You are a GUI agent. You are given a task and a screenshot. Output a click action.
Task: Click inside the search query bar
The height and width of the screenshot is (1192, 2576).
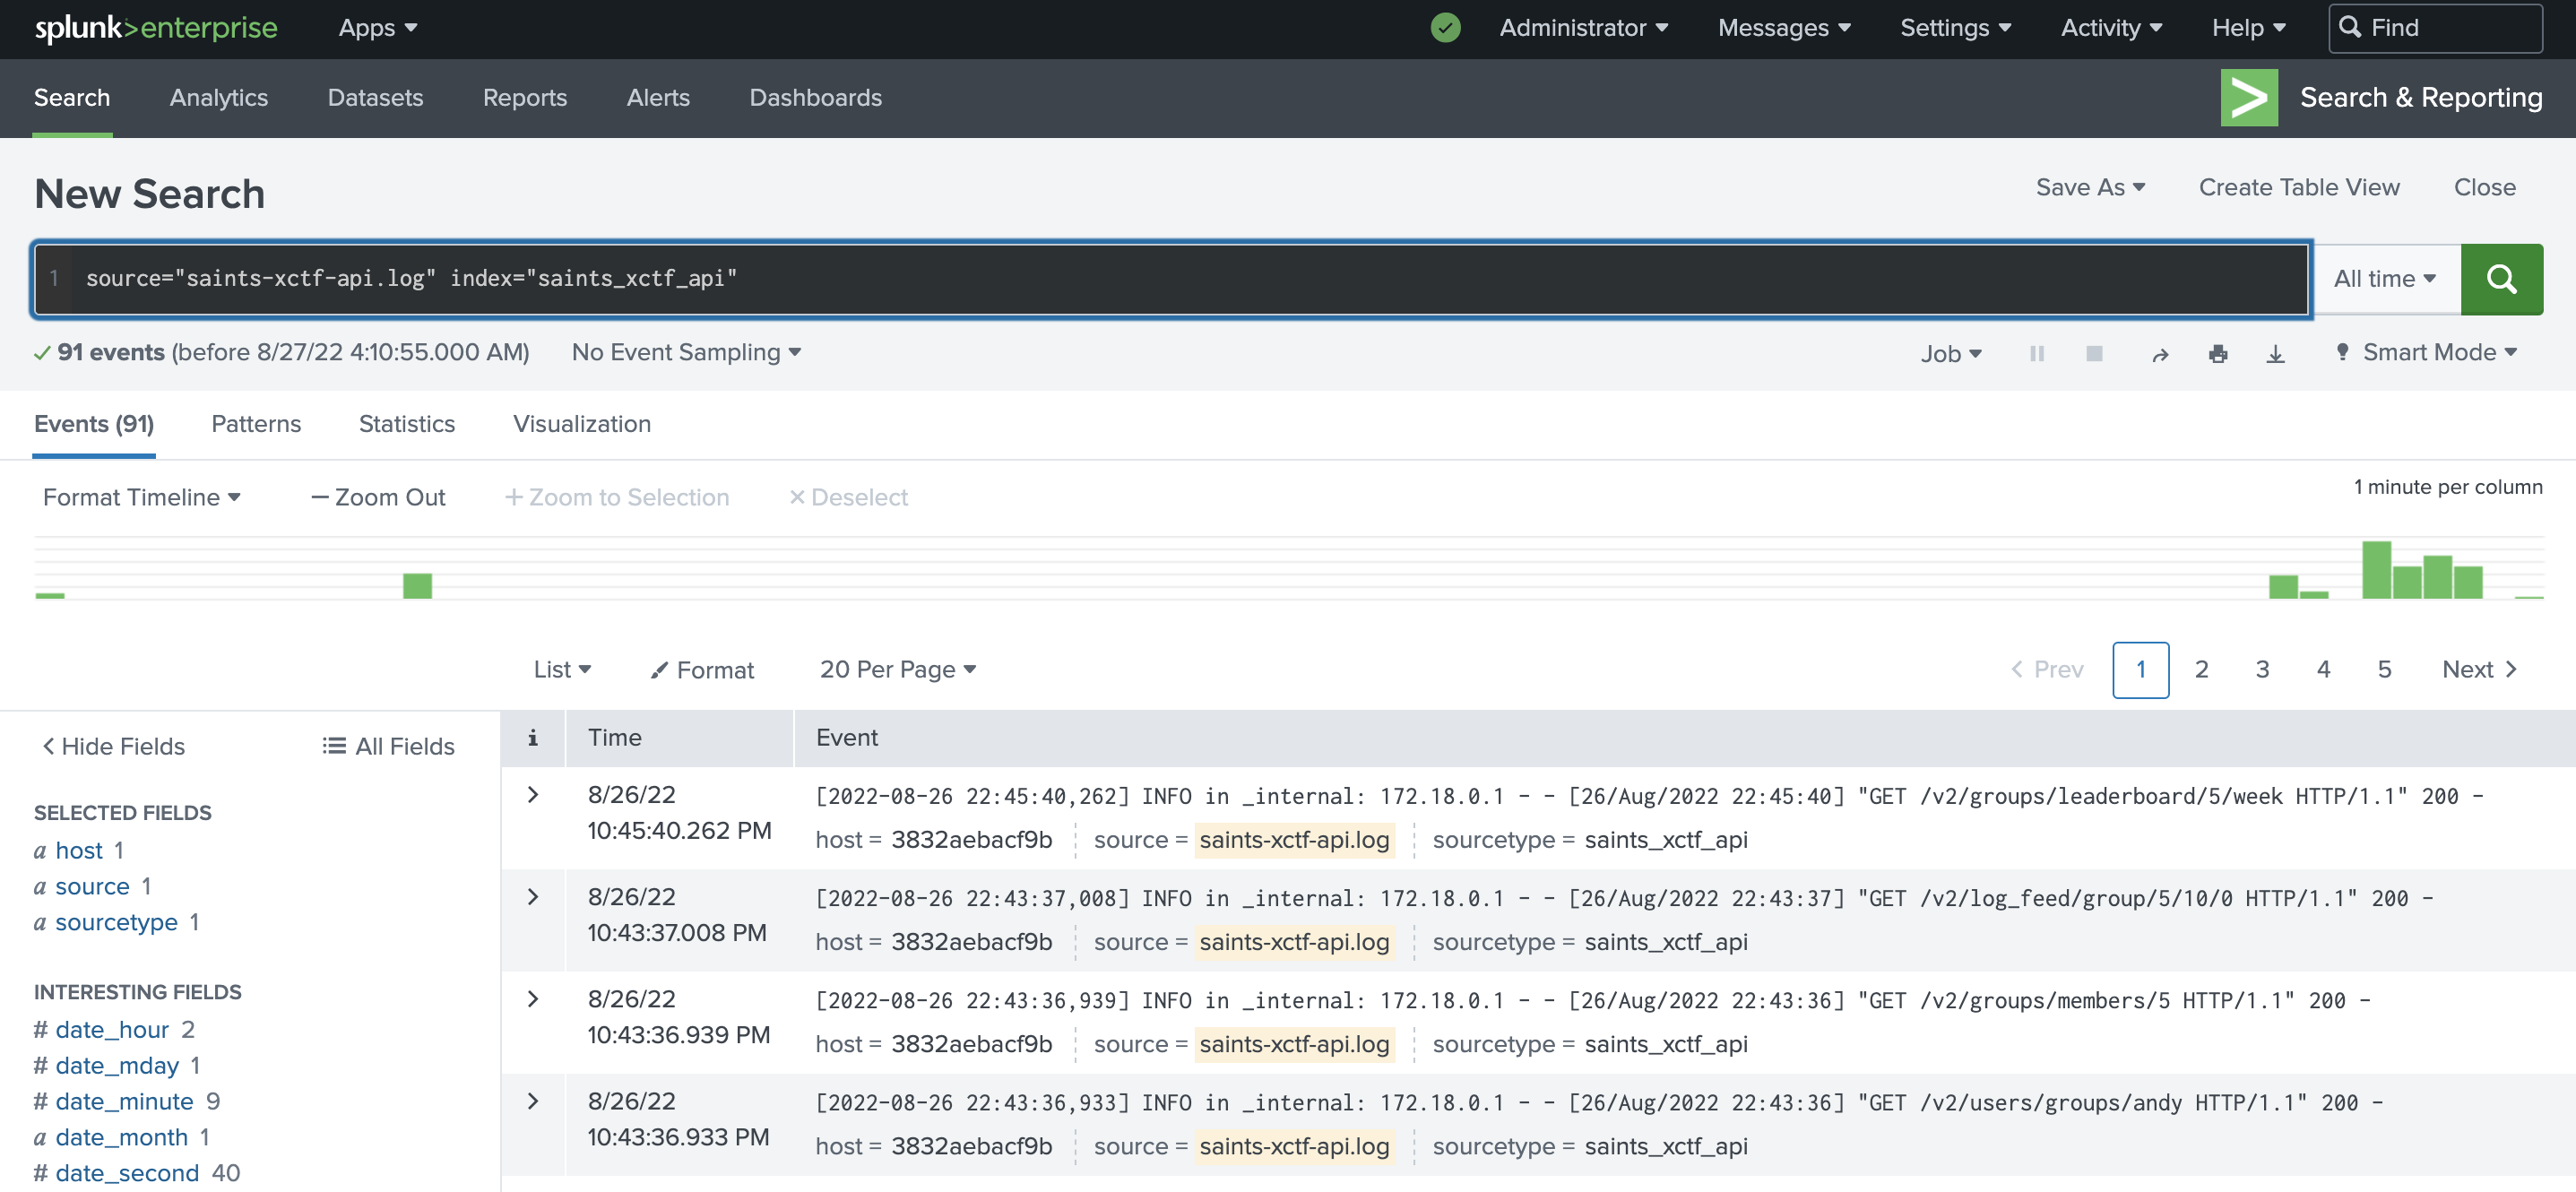coord(1171,279)
